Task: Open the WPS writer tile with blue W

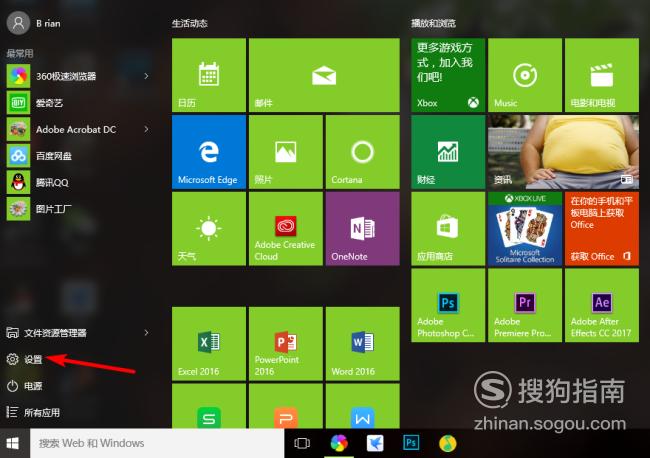Action: pos(363,406)
